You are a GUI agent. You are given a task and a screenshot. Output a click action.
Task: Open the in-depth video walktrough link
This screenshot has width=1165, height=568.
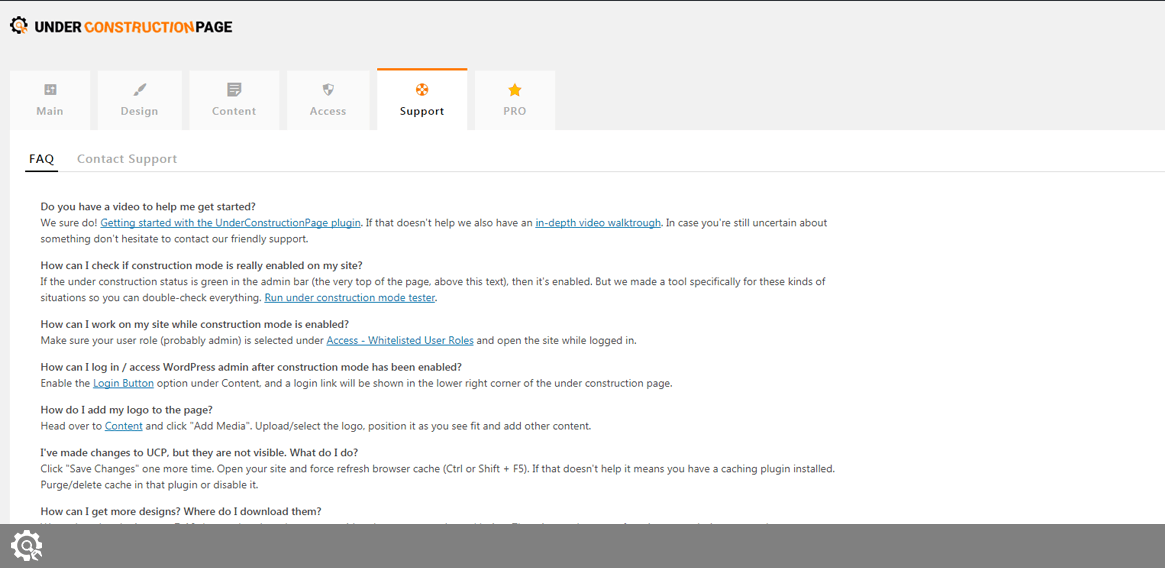tap(598, 223)
